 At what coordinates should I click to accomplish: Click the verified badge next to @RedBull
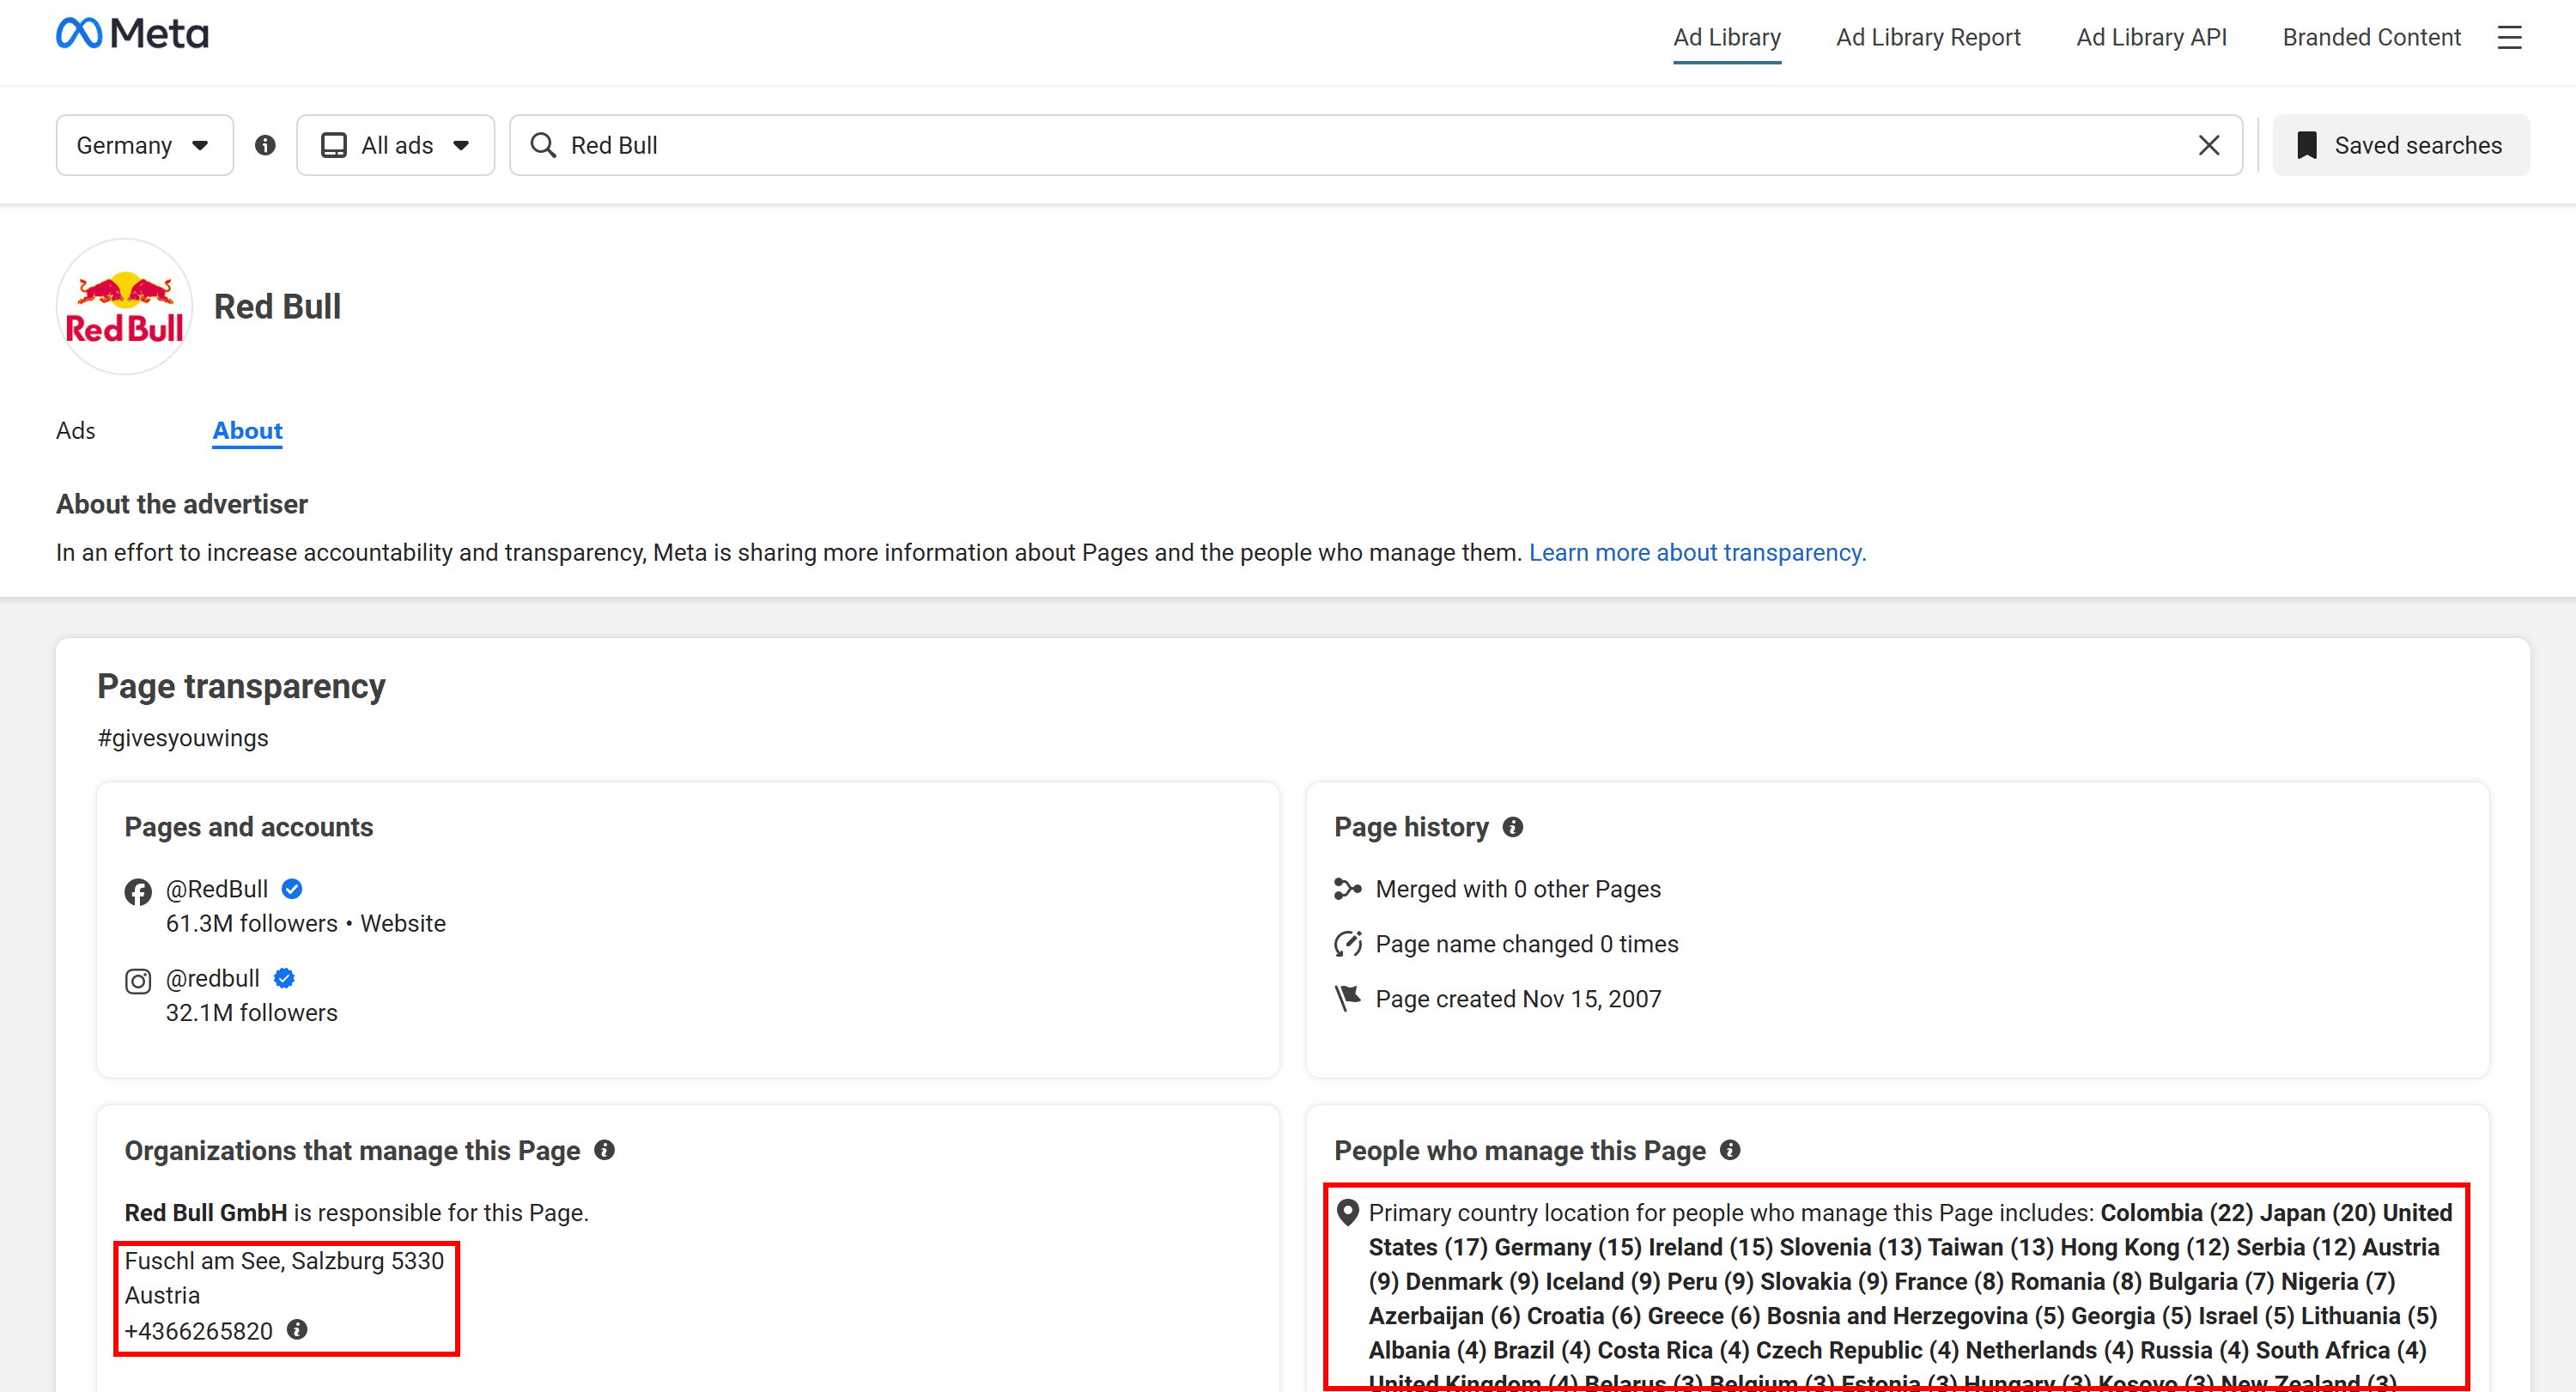[x=290, y=888]
